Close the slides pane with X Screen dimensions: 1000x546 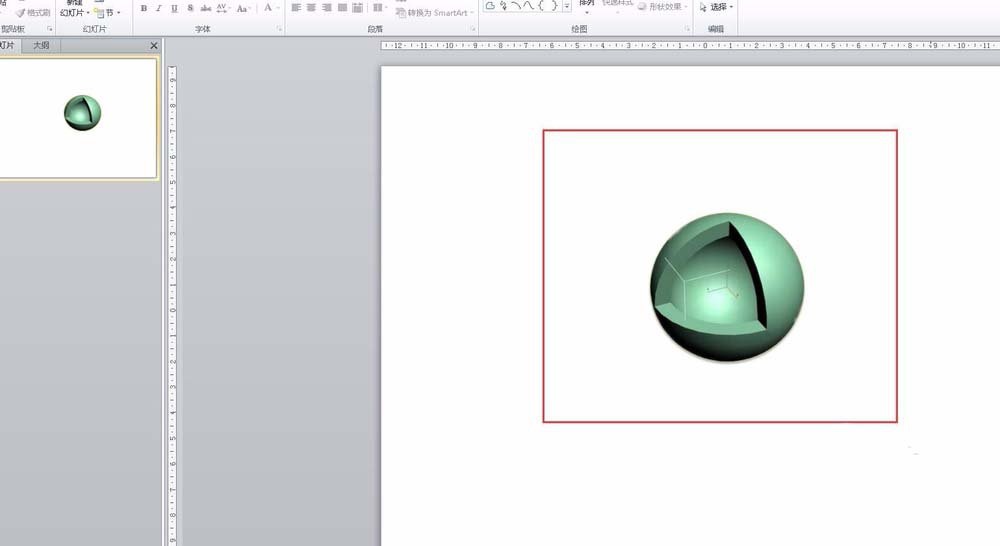(153, 46)
